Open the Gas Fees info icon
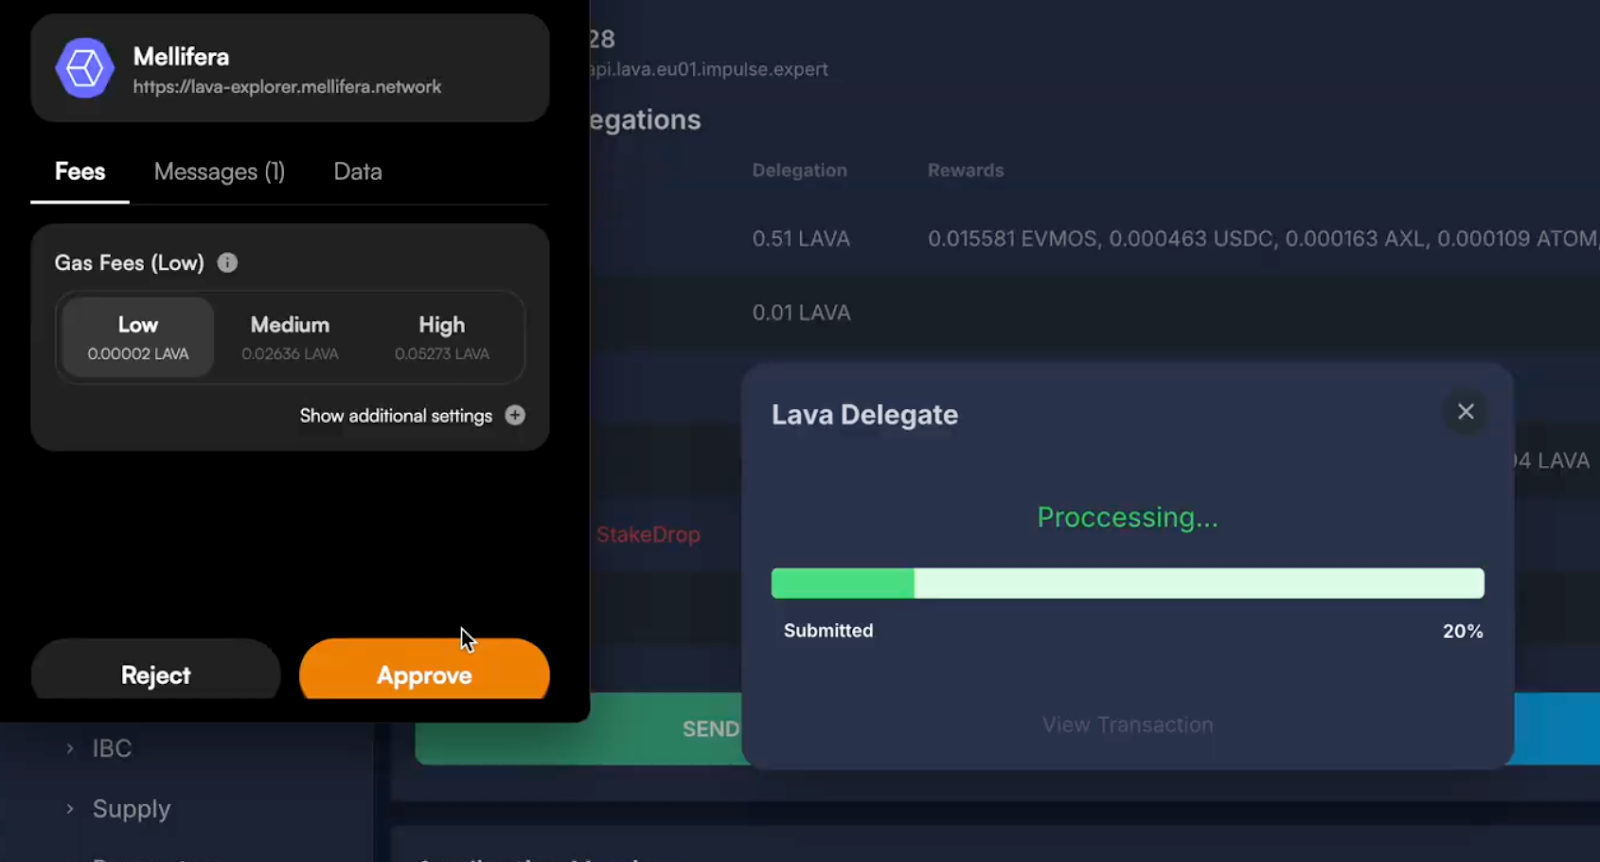 coord(228,263)
